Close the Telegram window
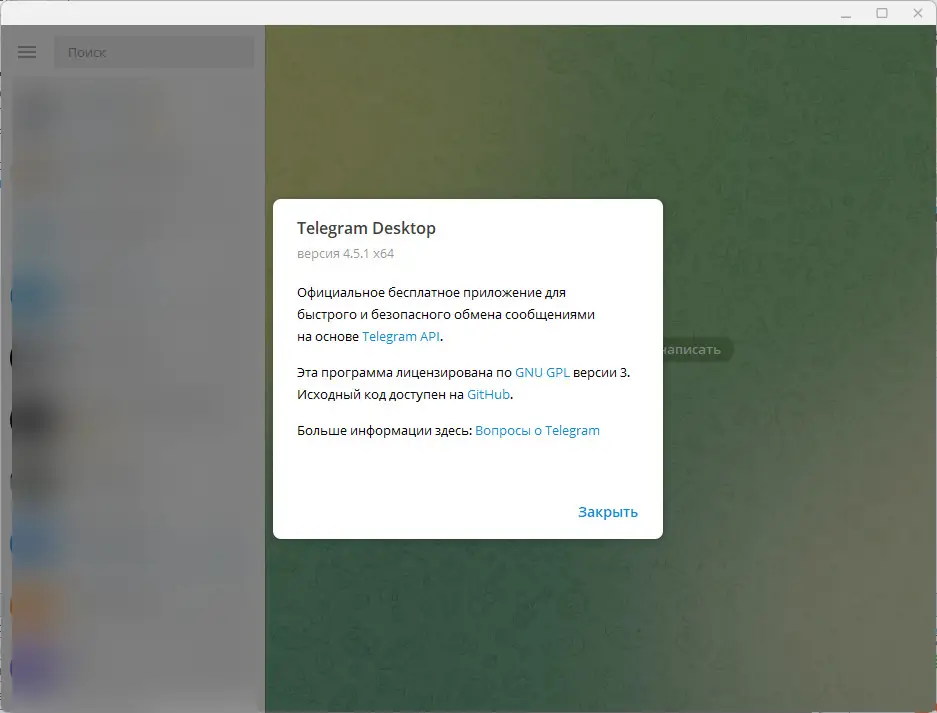 point(918,13)
